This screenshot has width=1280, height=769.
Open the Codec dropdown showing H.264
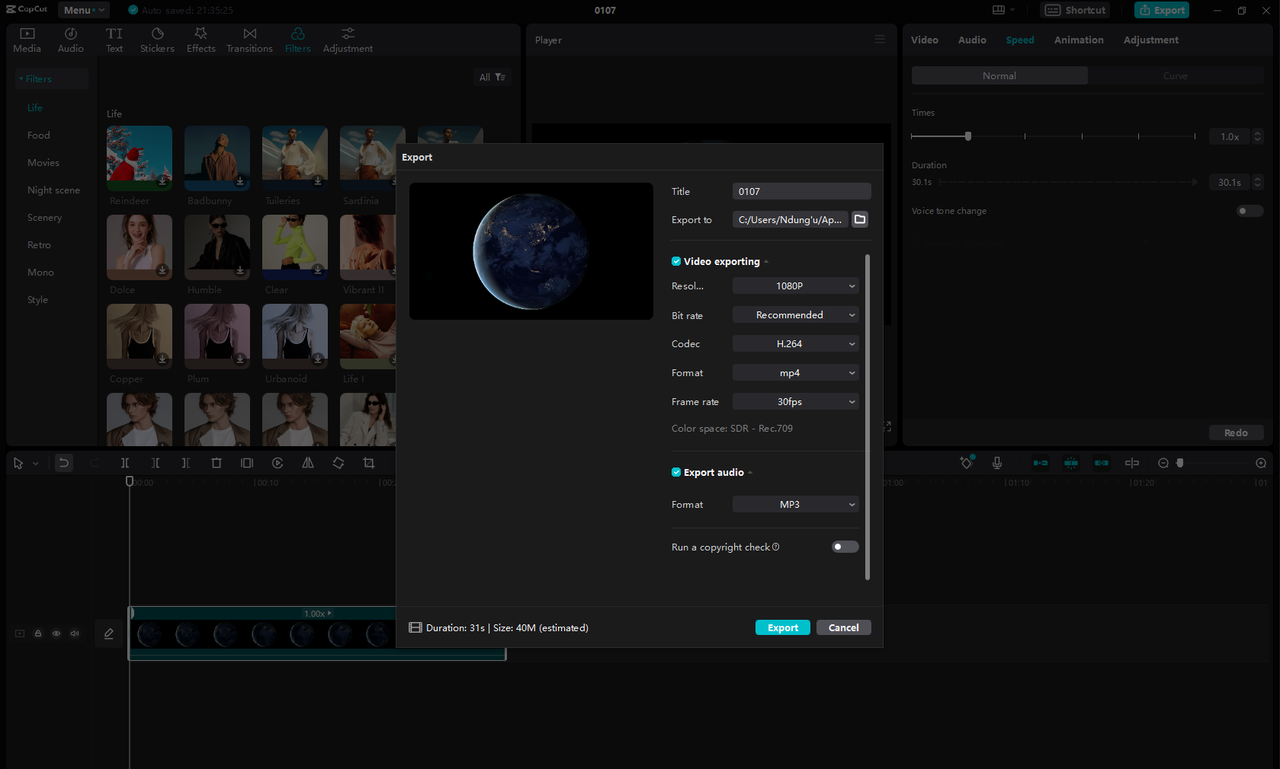795,343
